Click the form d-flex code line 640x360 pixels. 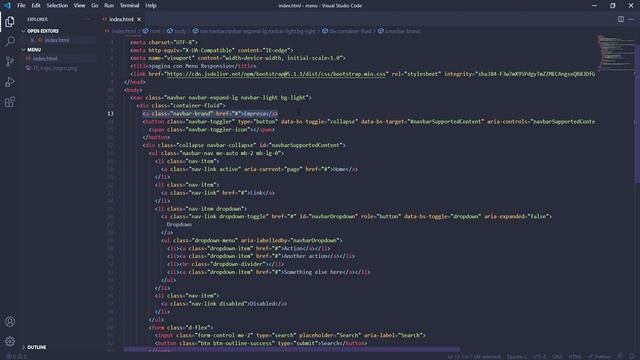[181, 327]
